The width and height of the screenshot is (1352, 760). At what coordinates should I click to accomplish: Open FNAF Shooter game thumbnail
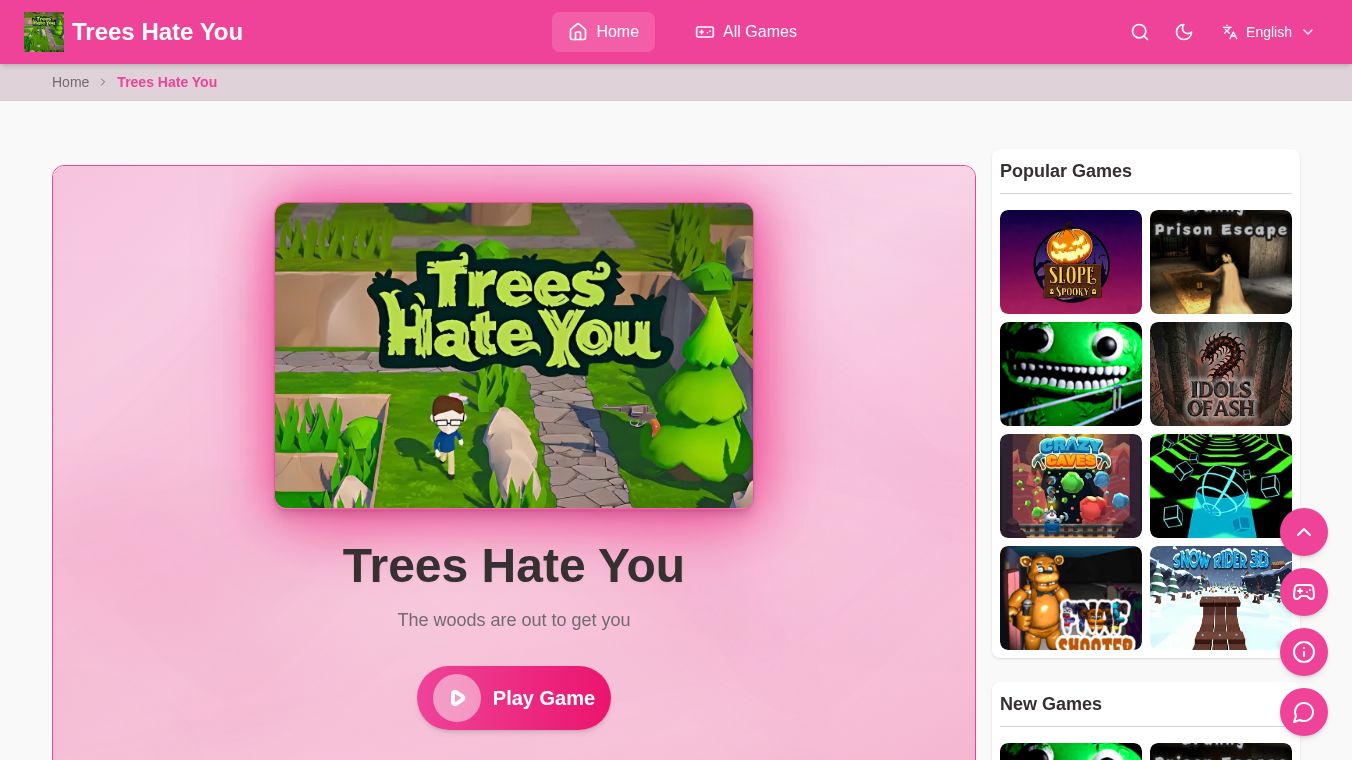point(1071,598)
